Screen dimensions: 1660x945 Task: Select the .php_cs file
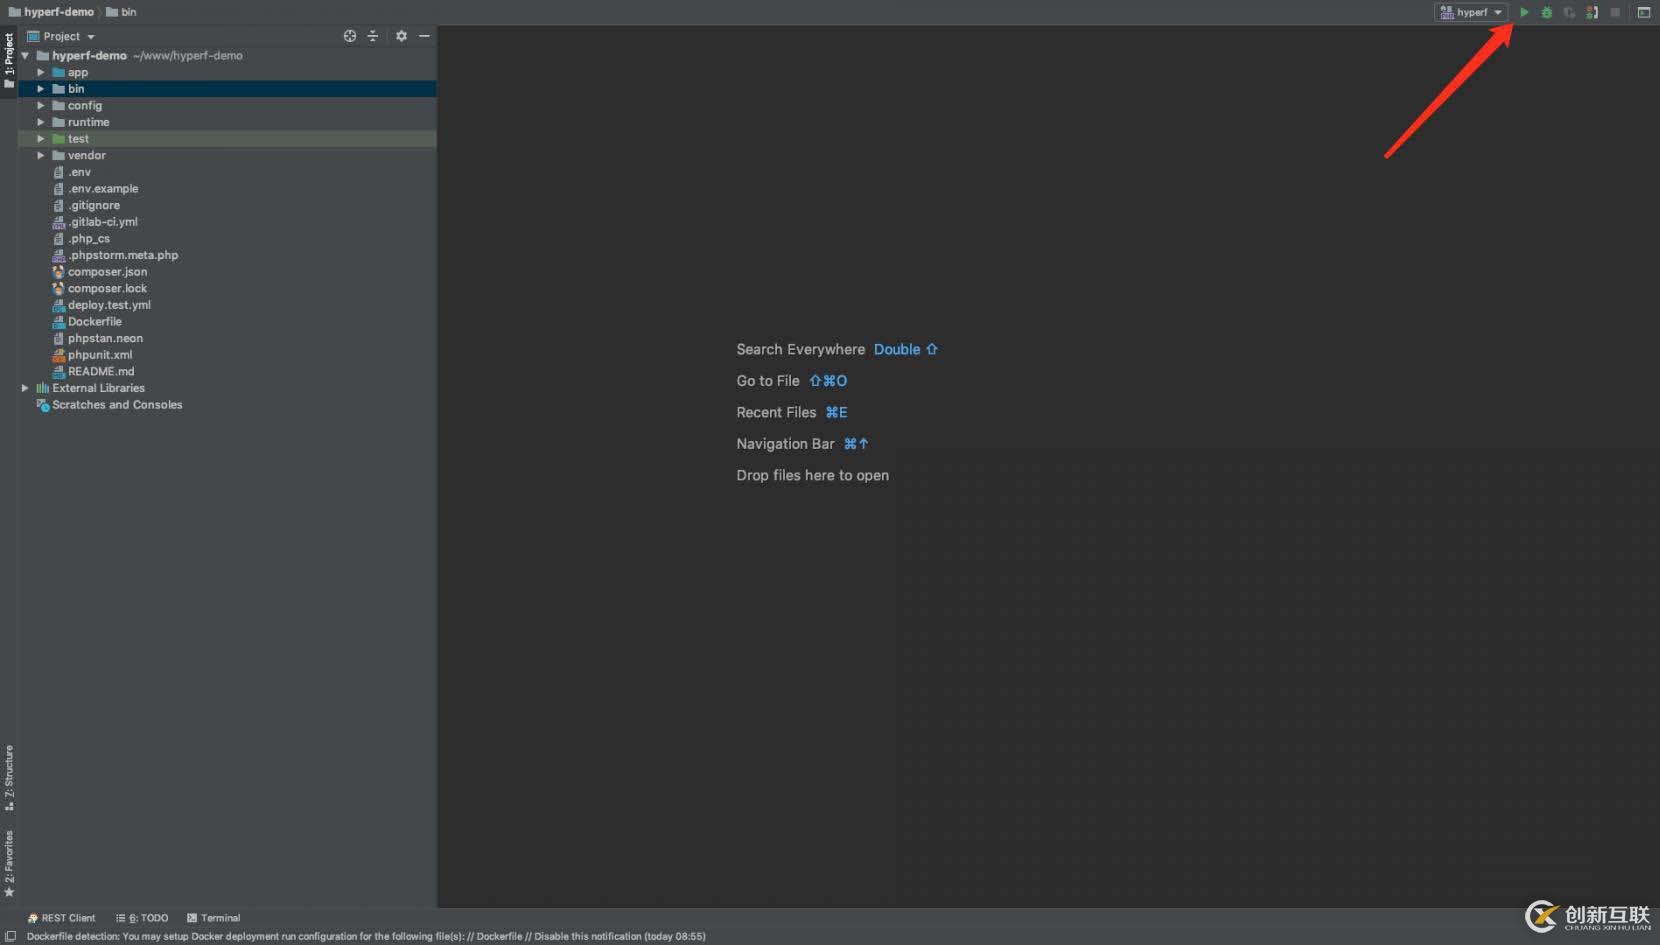tap(89, 239)
